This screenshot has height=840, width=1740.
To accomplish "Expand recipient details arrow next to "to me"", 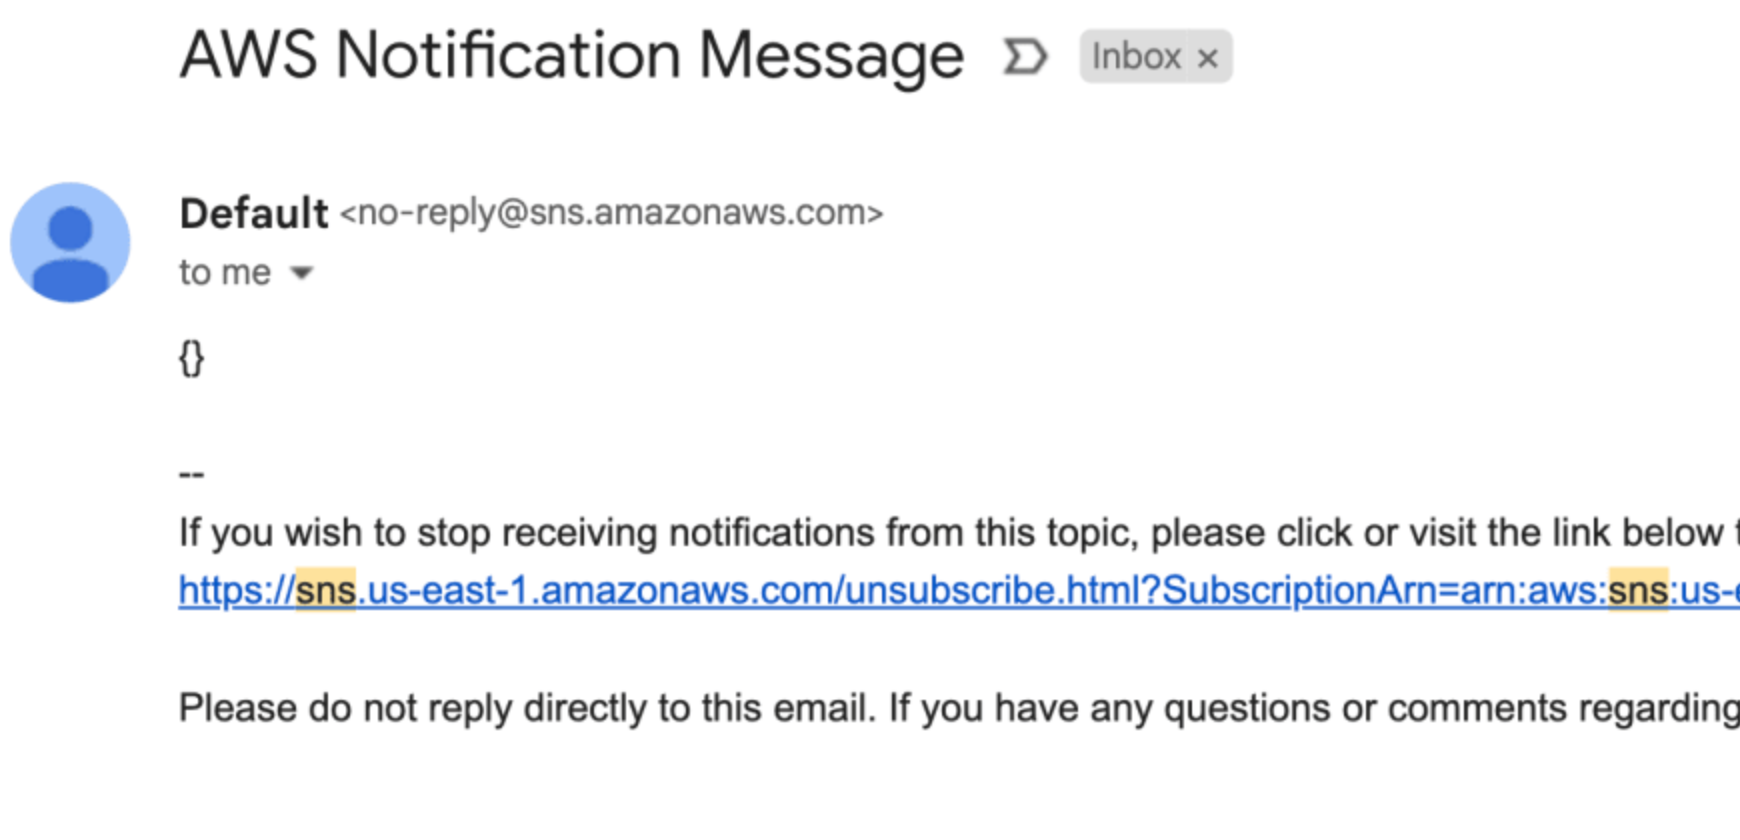I will click(x=301, y=272).
